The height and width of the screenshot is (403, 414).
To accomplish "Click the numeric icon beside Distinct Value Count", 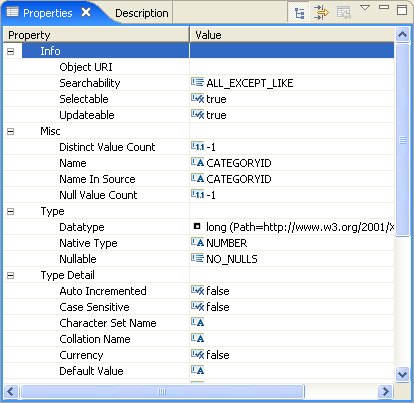I will tap(197, 146).
